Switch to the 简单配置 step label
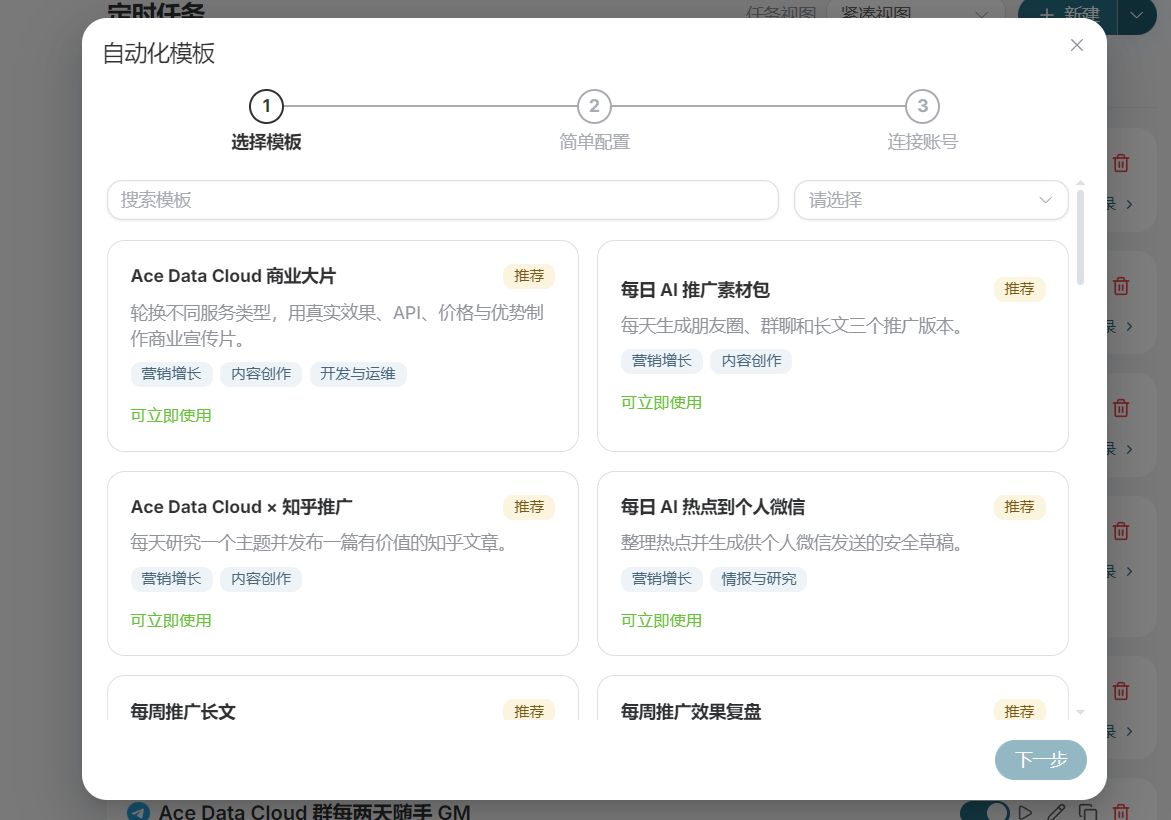 coord(594,142)
